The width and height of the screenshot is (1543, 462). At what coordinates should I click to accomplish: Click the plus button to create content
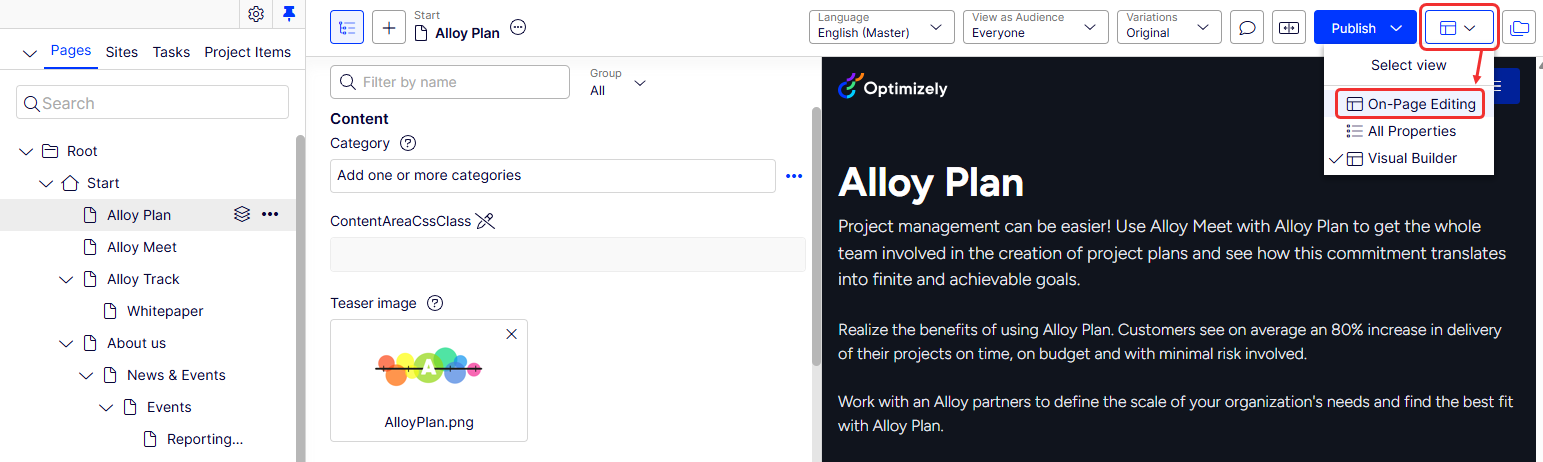(389, 28)
